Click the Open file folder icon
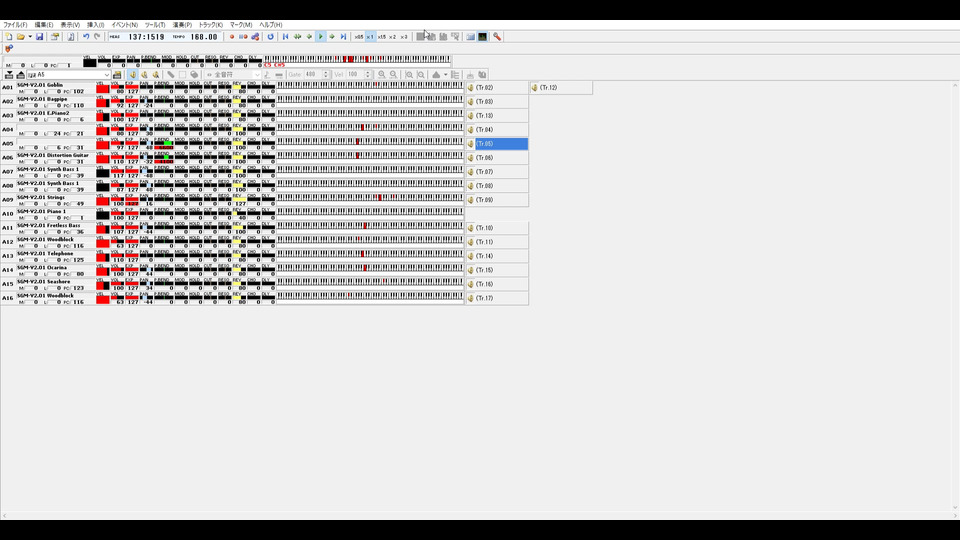The height and width of the screenshot is (540, 960). [x=21, y=37]
